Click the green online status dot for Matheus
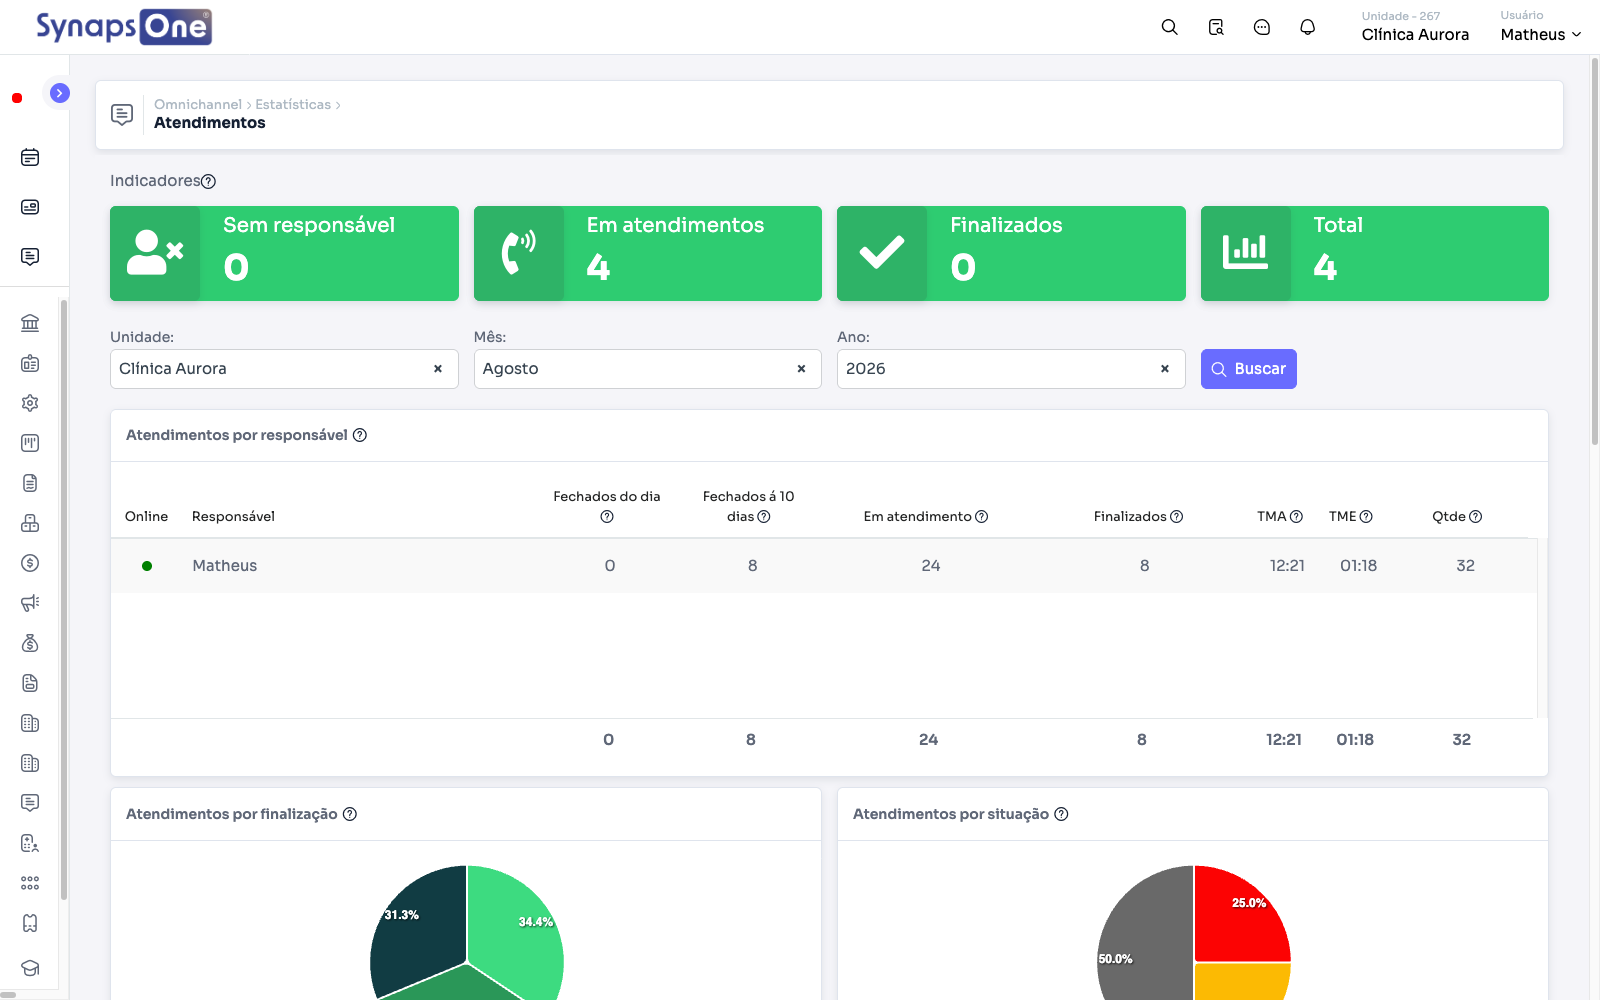Screen dimensions: 1600x1000 click(x=147, y=566)
